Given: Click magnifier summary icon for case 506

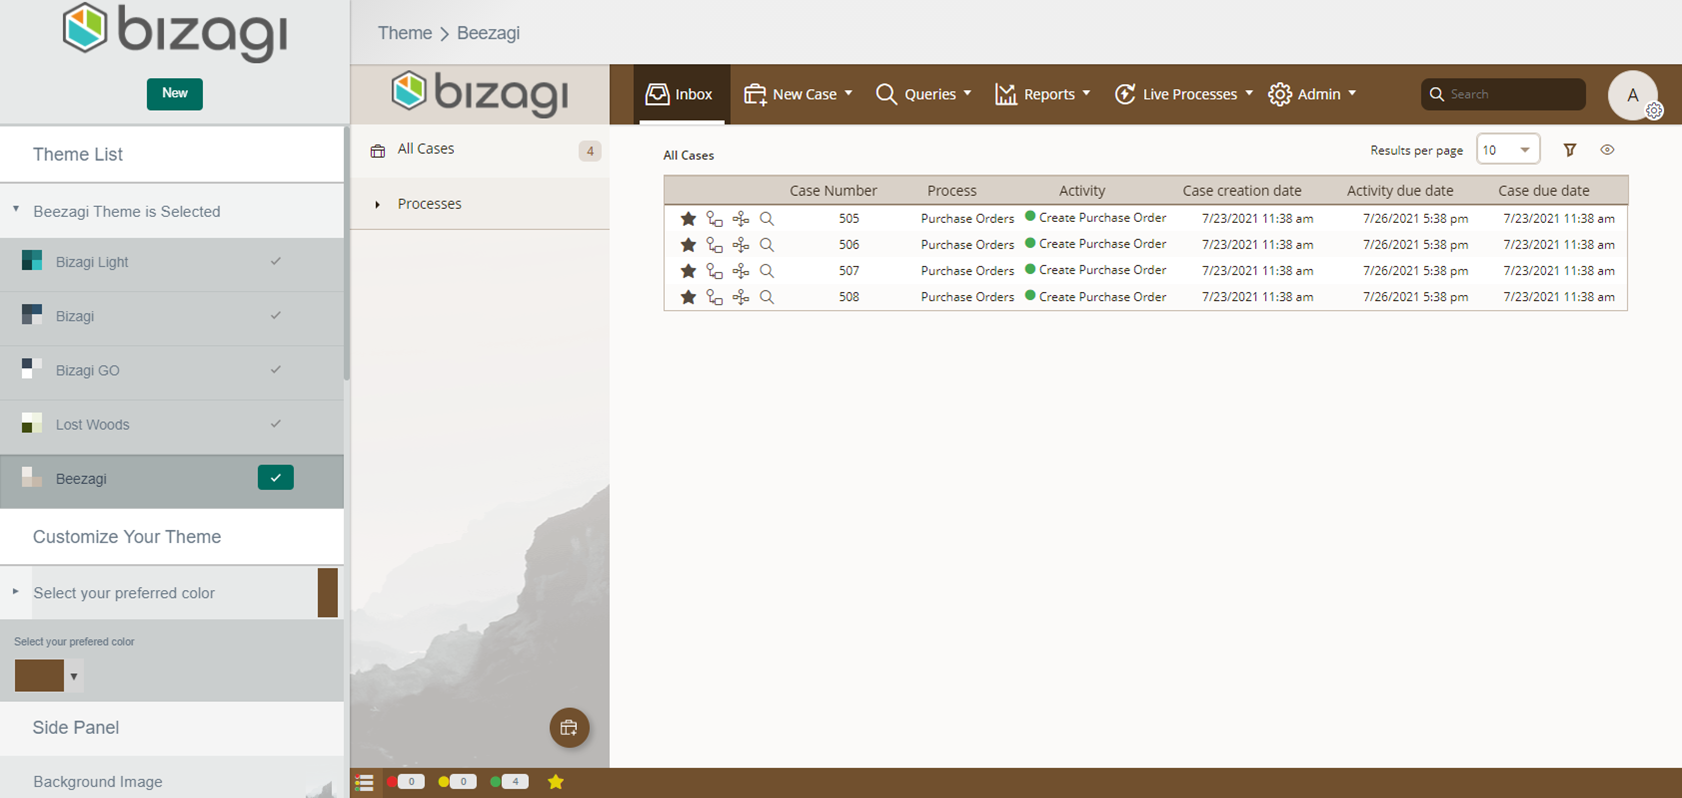Looking at the screenshot, I should click(x=767, y=244).
